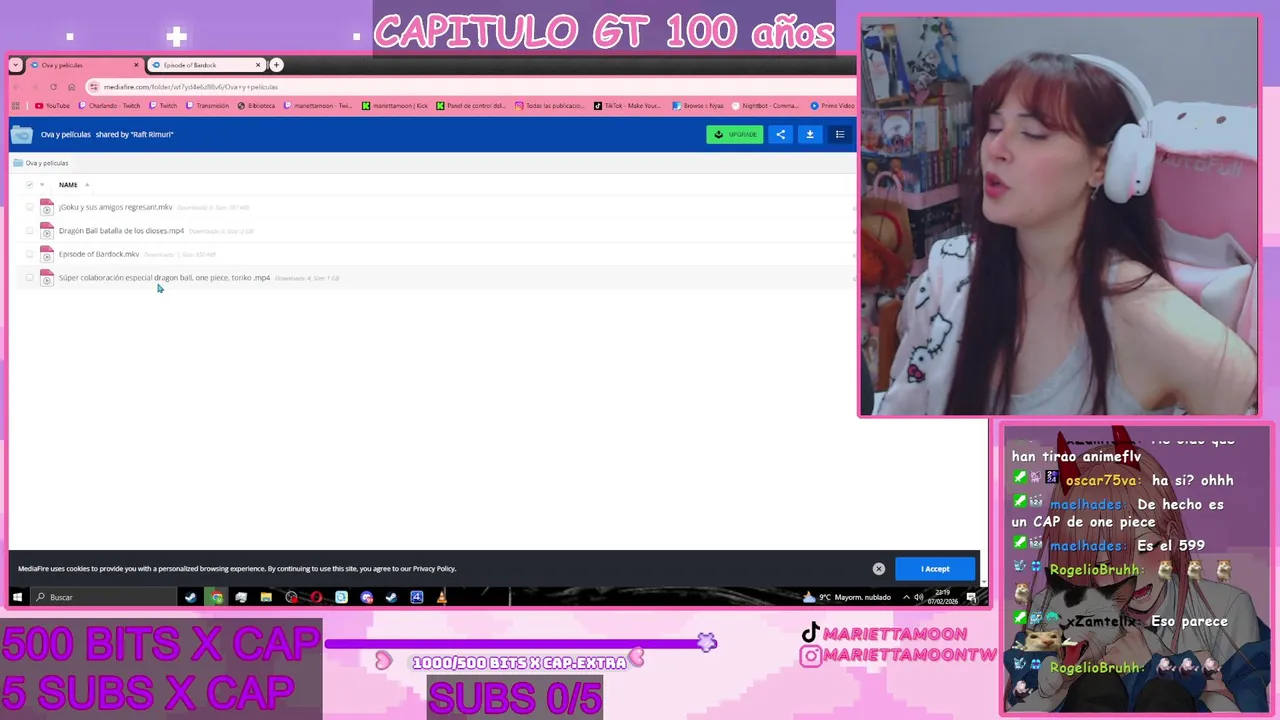Toggle the select-all checkbox in header
Screen dimensions: 1280x720
pos(29,185)
